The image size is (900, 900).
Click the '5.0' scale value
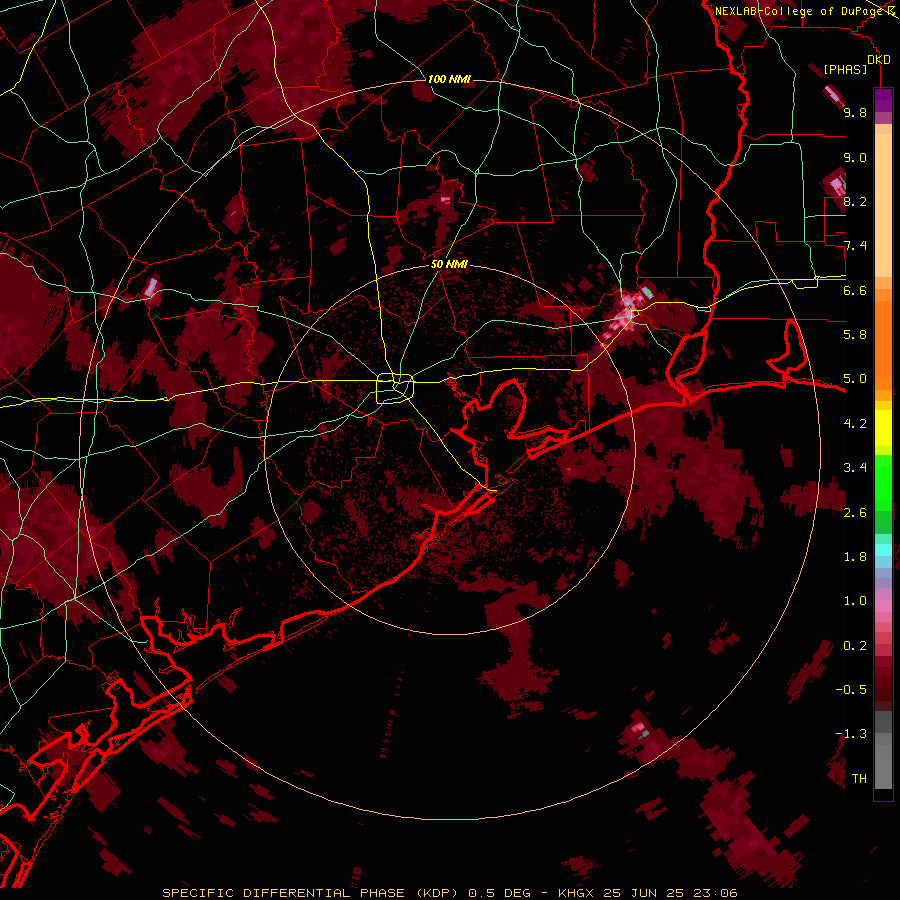tap(855, 379)
